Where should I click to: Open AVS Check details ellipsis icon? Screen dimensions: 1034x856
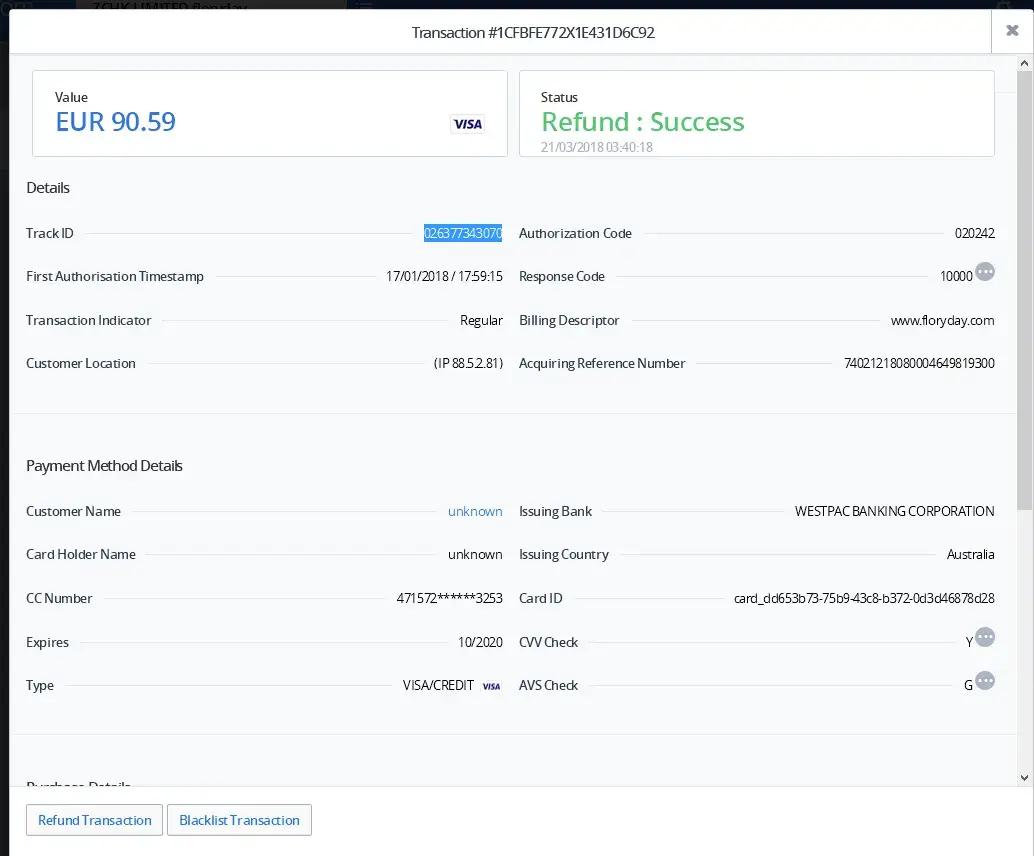(x=985, y=681)
